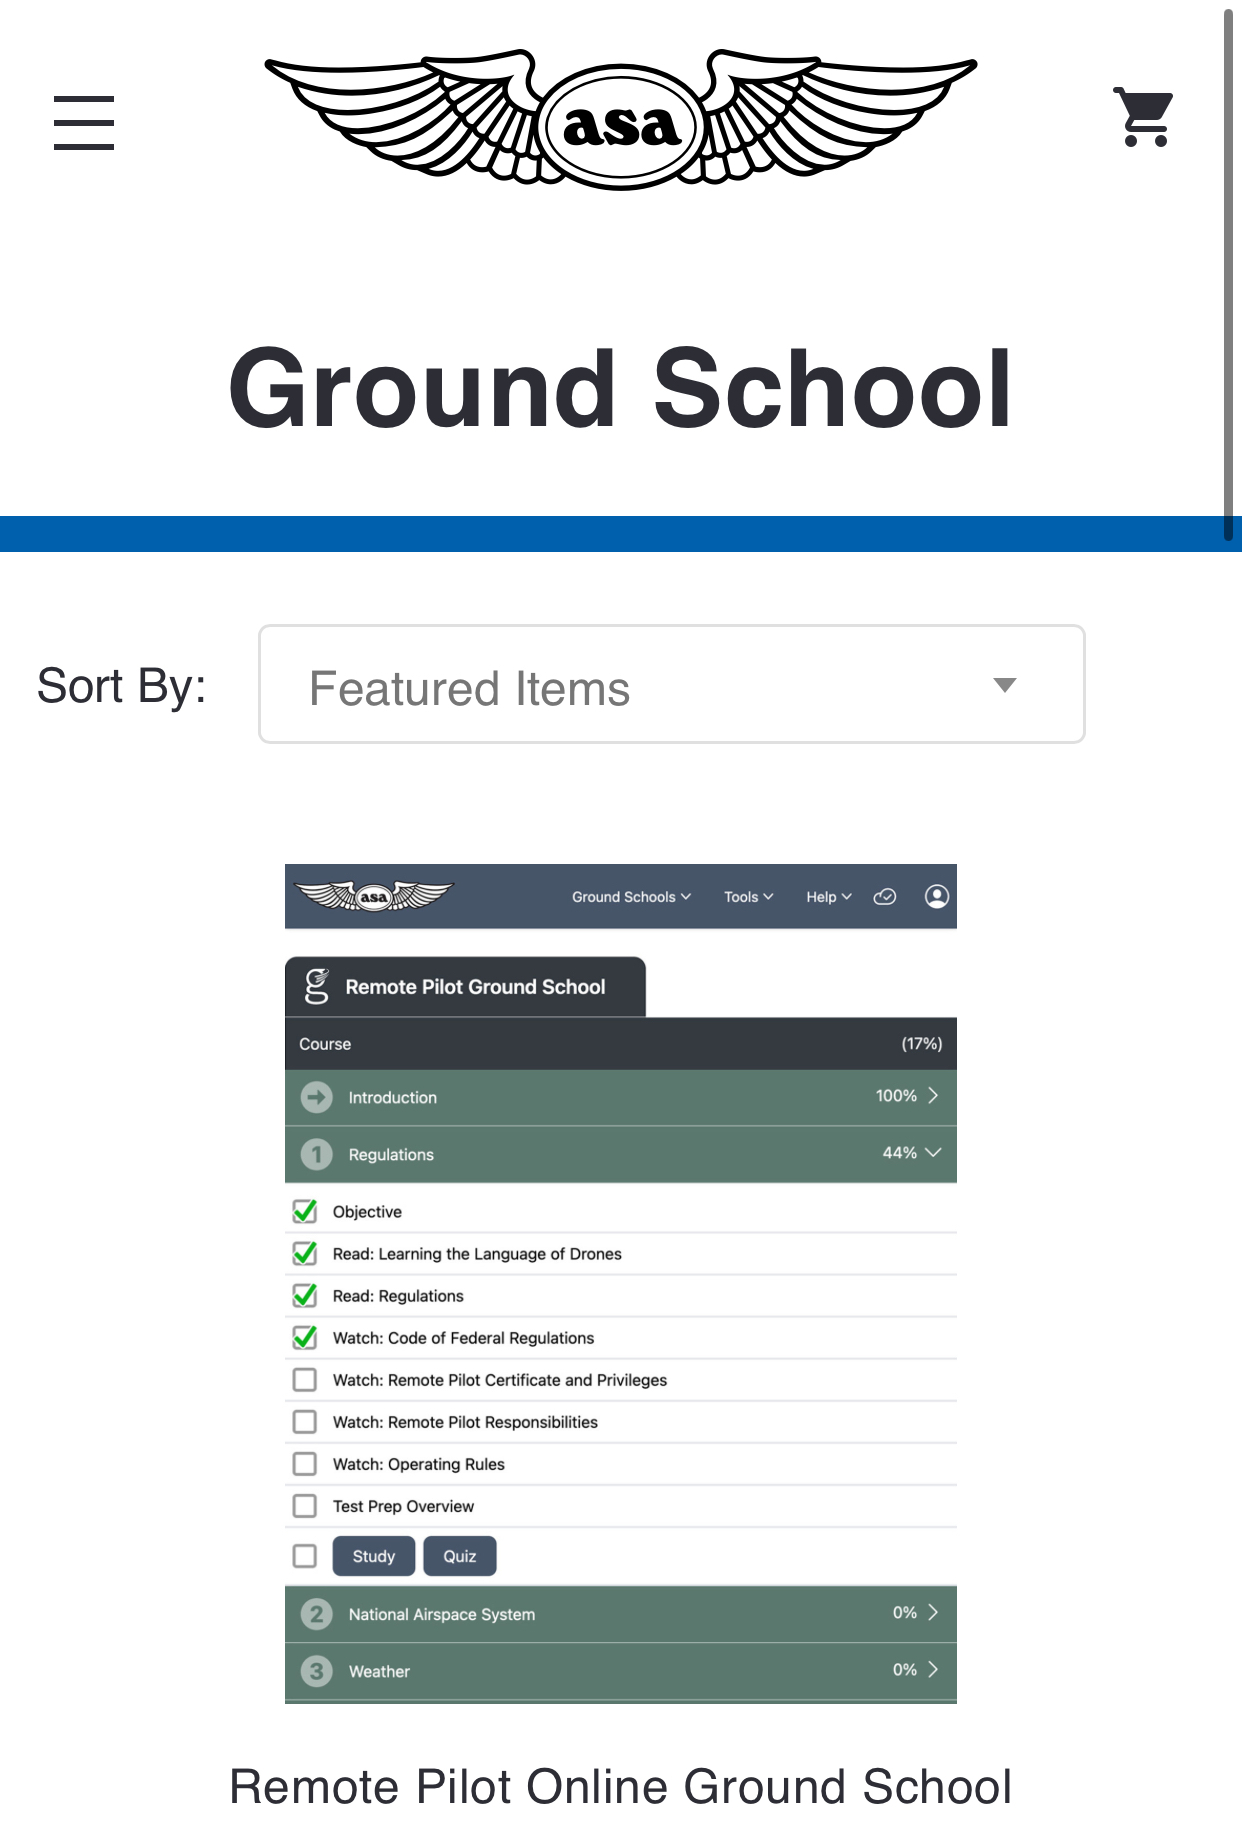This screenshot has height=1828, width=1242.
Task: Collapse the Regulations section chevron
Action: [933, 1153]
